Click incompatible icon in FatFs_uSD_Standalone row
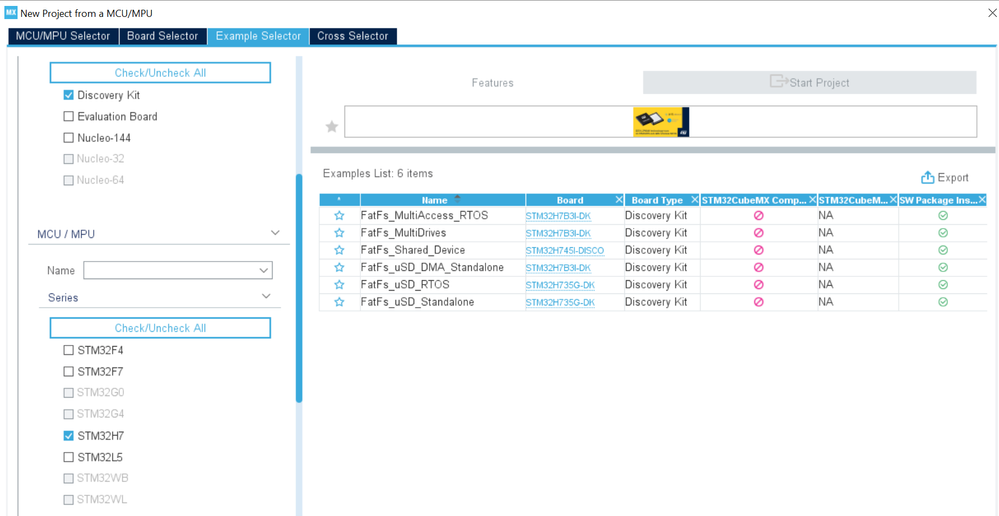 (758, 302)
